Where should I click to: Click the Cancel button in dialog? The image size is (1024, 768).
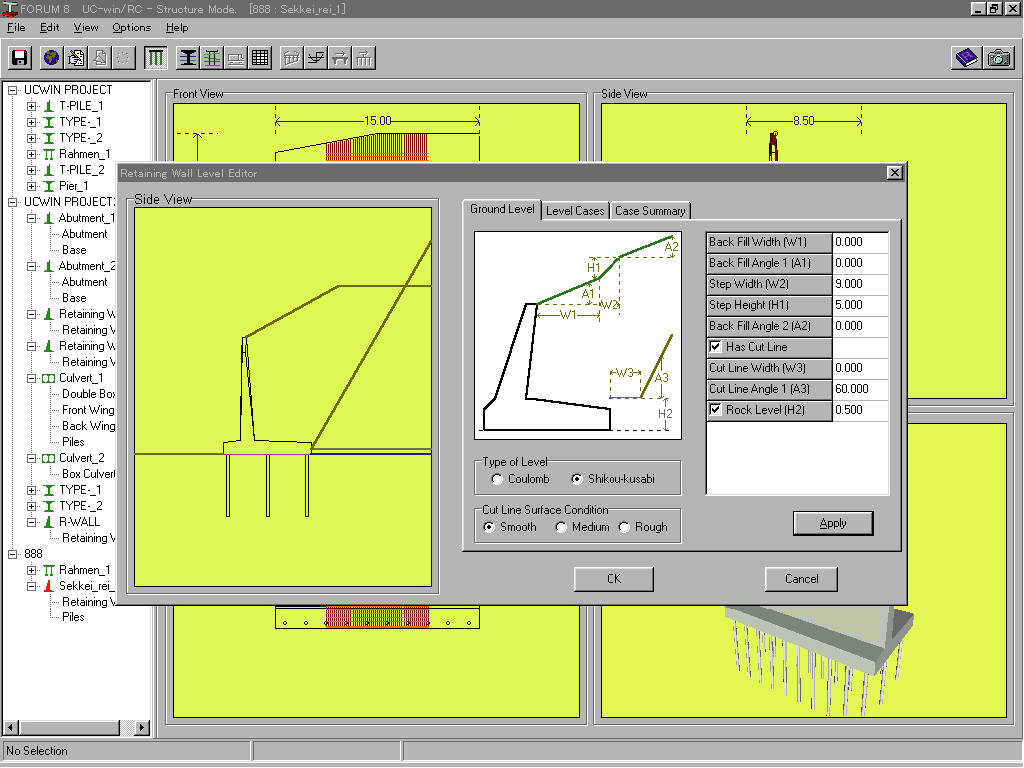801,579
